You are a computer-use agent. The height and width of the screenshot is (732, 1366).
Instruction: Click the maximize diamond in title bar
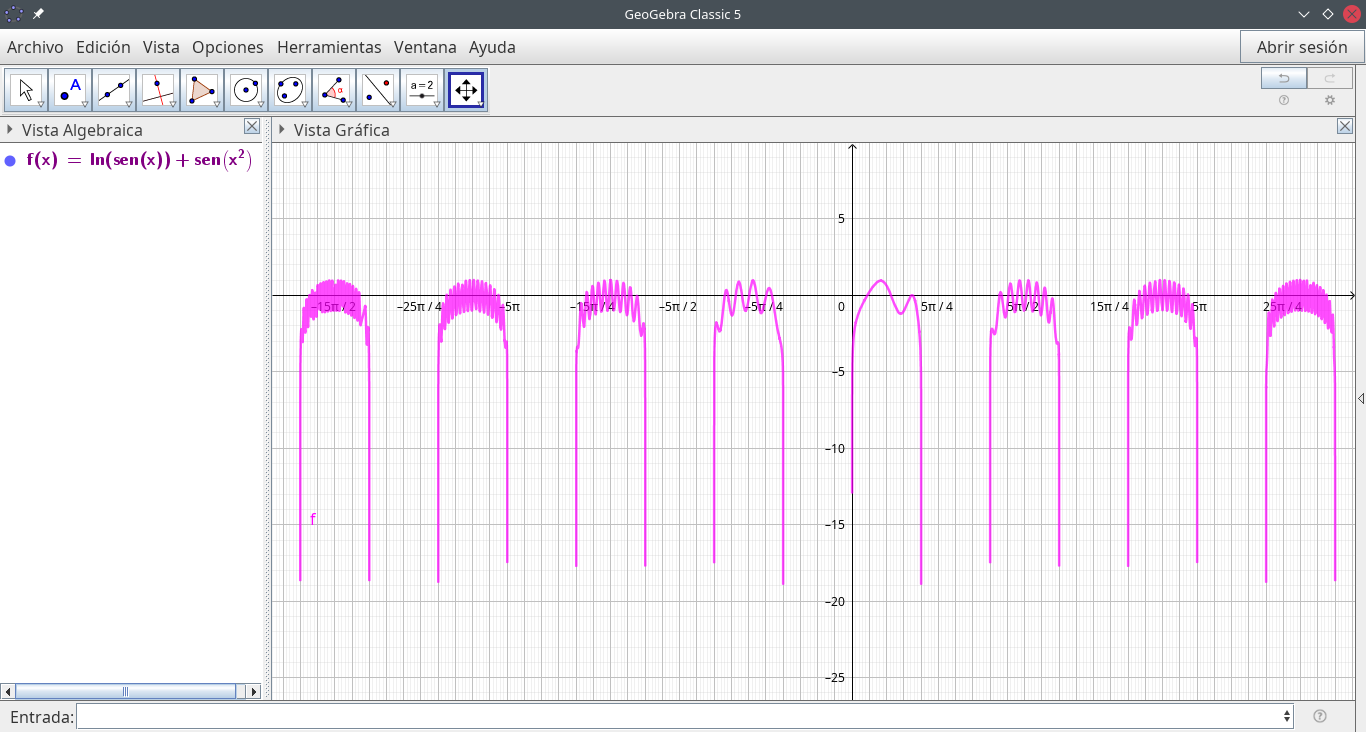pos(1328,14)
